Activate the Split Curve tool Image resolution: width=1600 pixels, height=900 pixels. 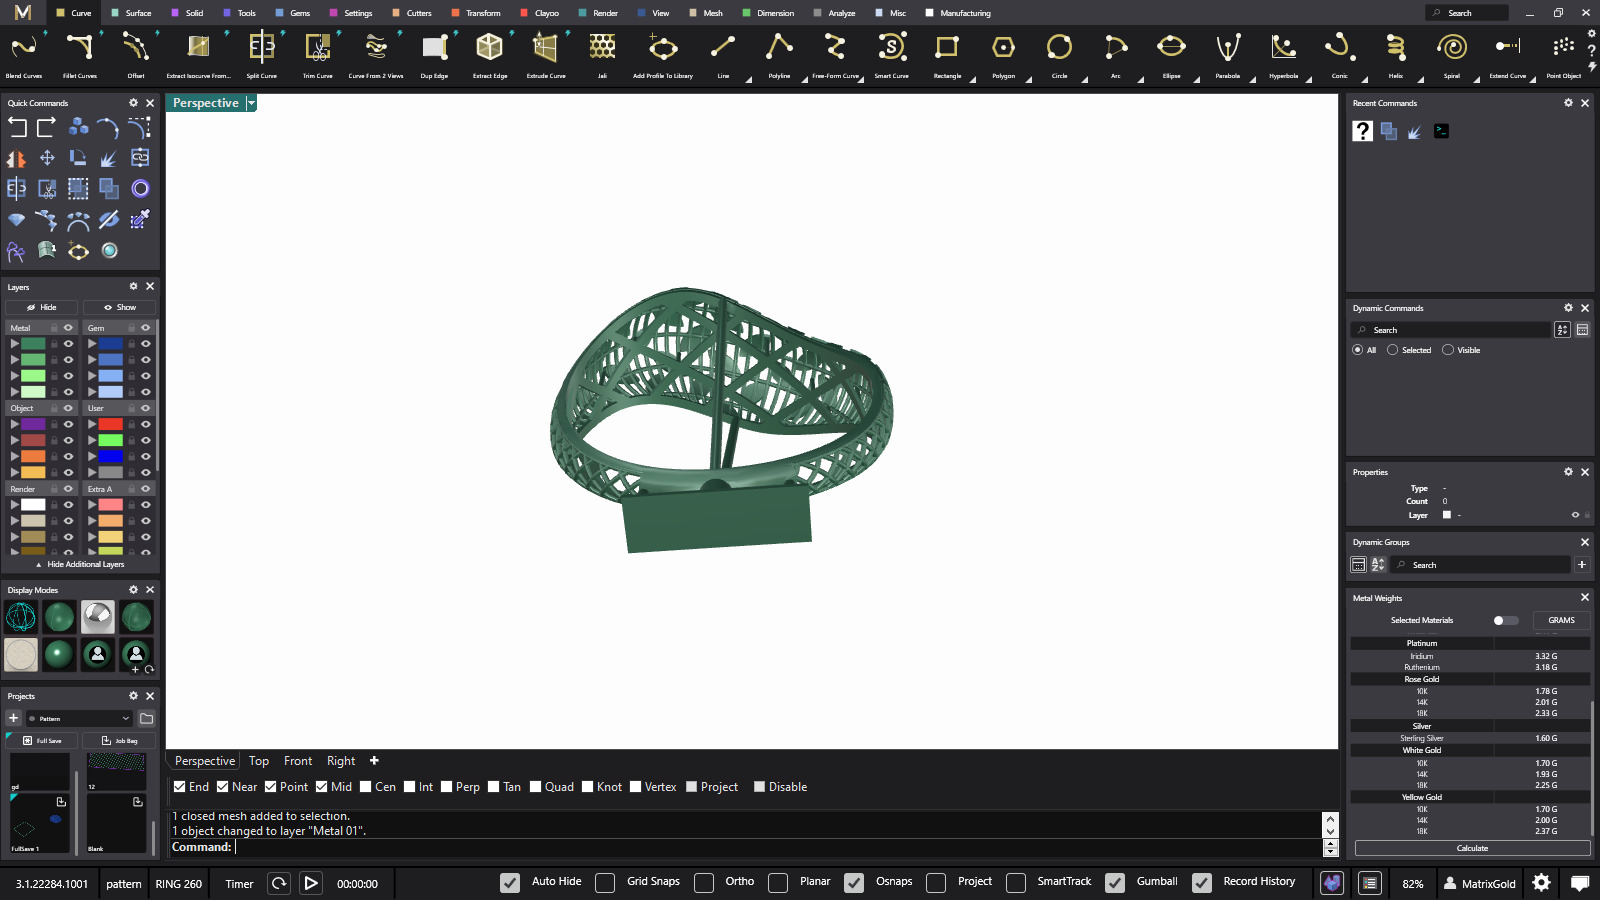[262, 54]
